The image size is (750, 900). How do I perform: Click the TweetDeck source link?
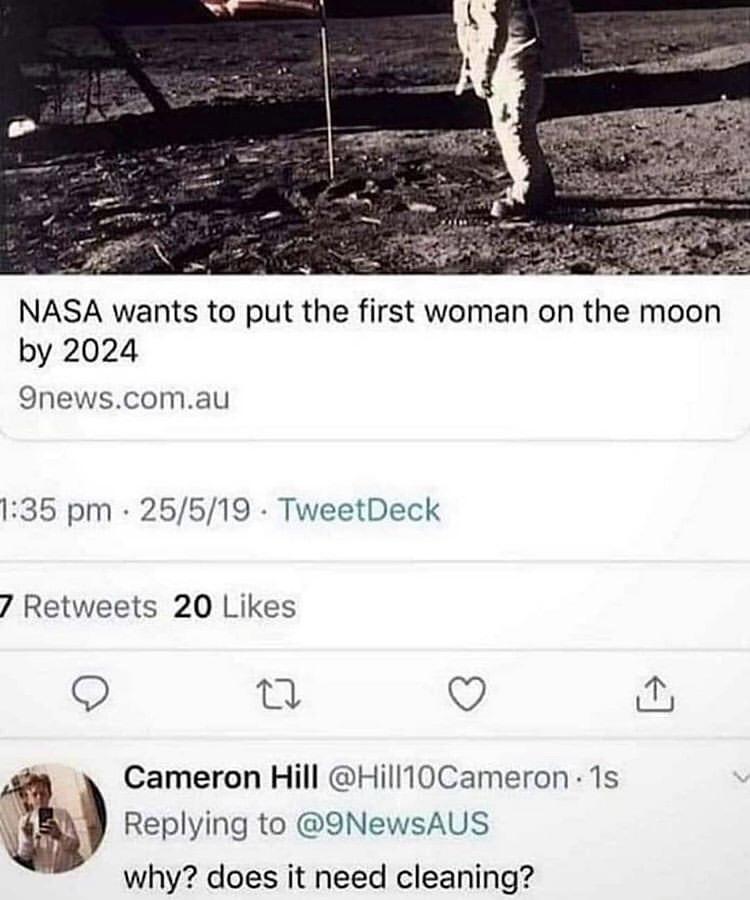coord(359,510)
